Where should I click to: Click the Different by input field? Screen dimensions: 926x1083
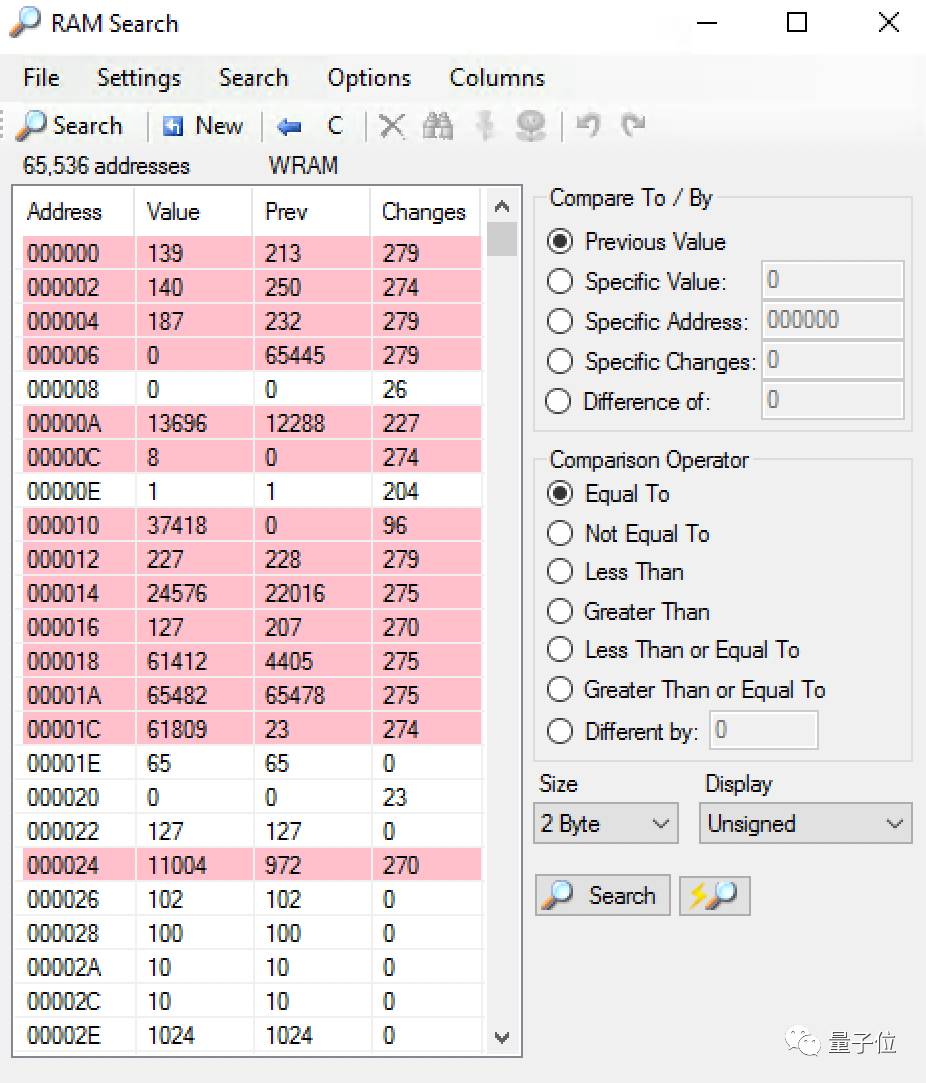point(764,730)
